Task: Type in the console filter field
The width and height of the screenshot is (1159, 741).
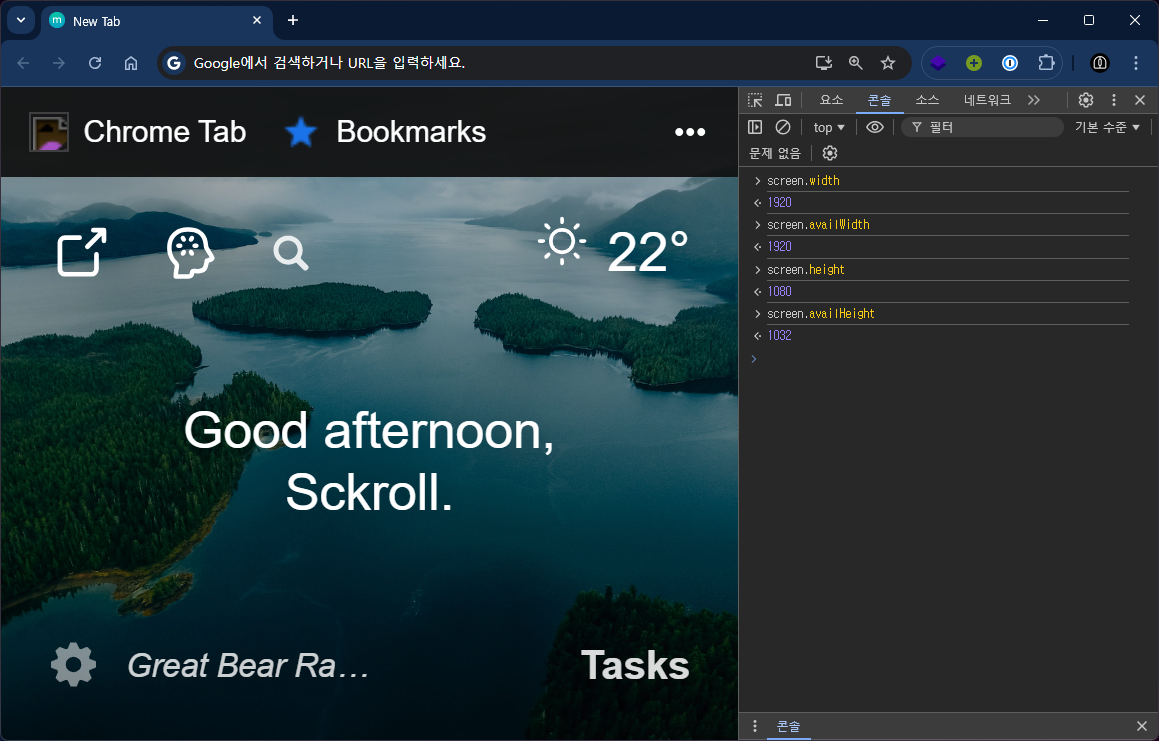Action: point(980,127)
